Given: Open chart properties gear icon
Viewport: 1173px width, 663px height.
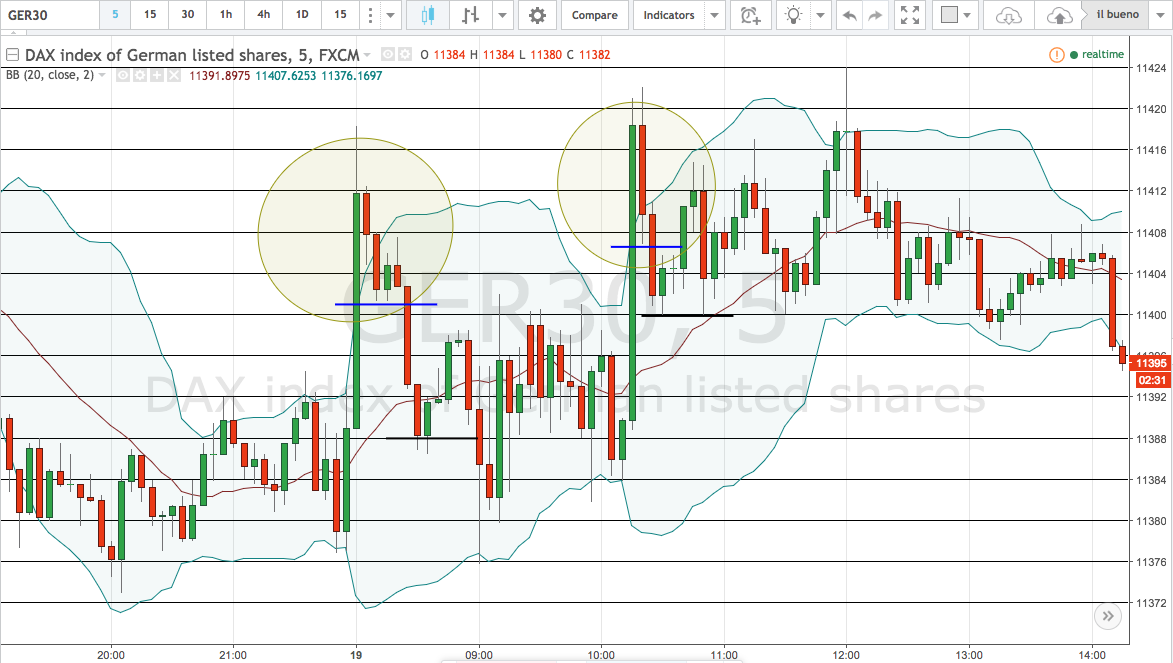Looking at the screenshot, I should 537,15.
